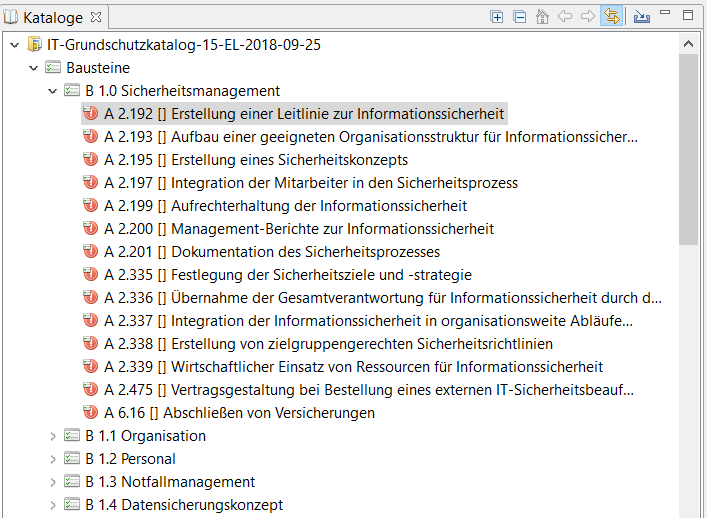Navigate forward with right arrow icon
Screen dimensions: 707x518
588,17
